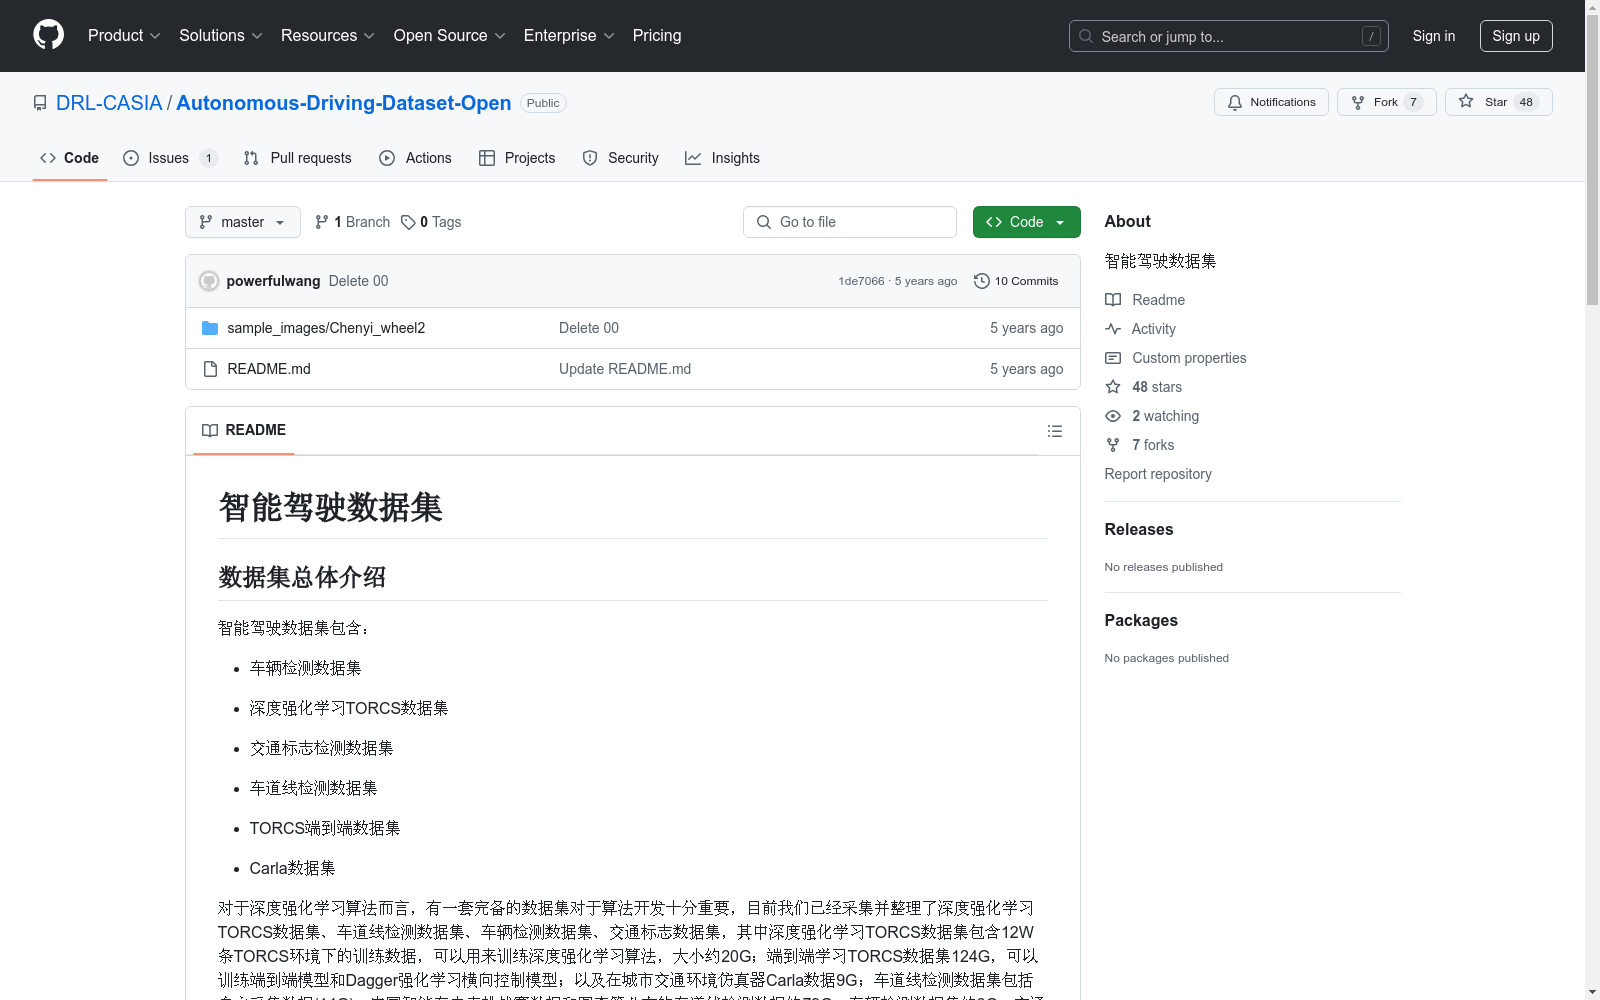Open the README.md file link

269,369
